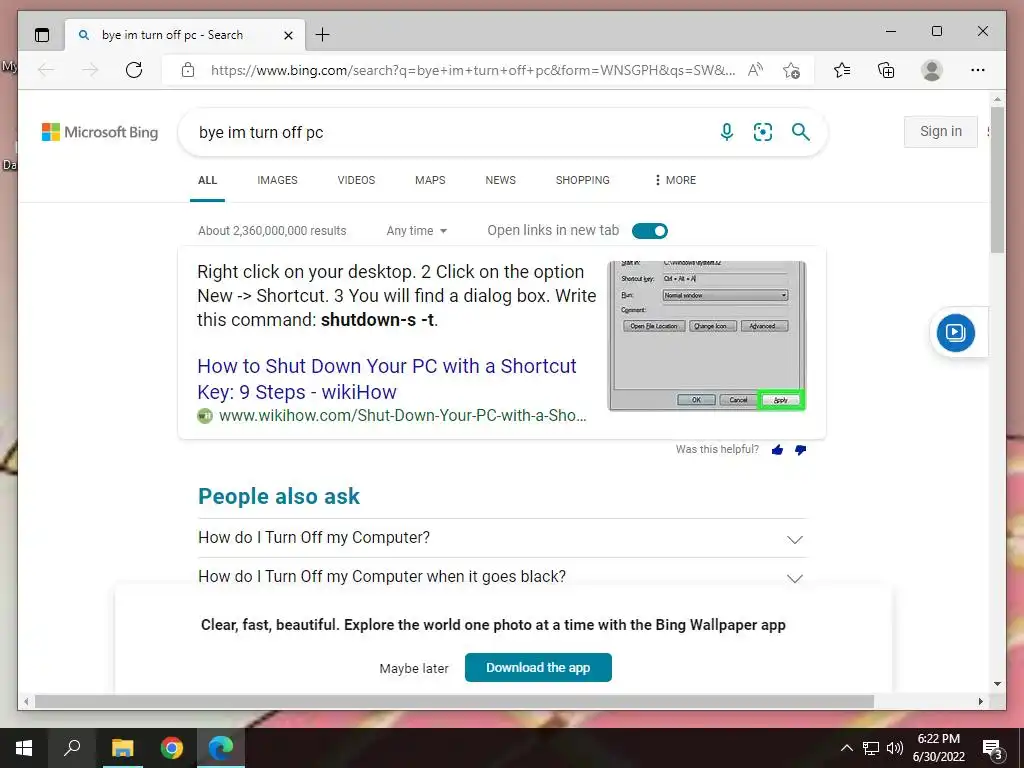Switch to the VIDEOS tab

pyautogui.click(x=357, y=180)
